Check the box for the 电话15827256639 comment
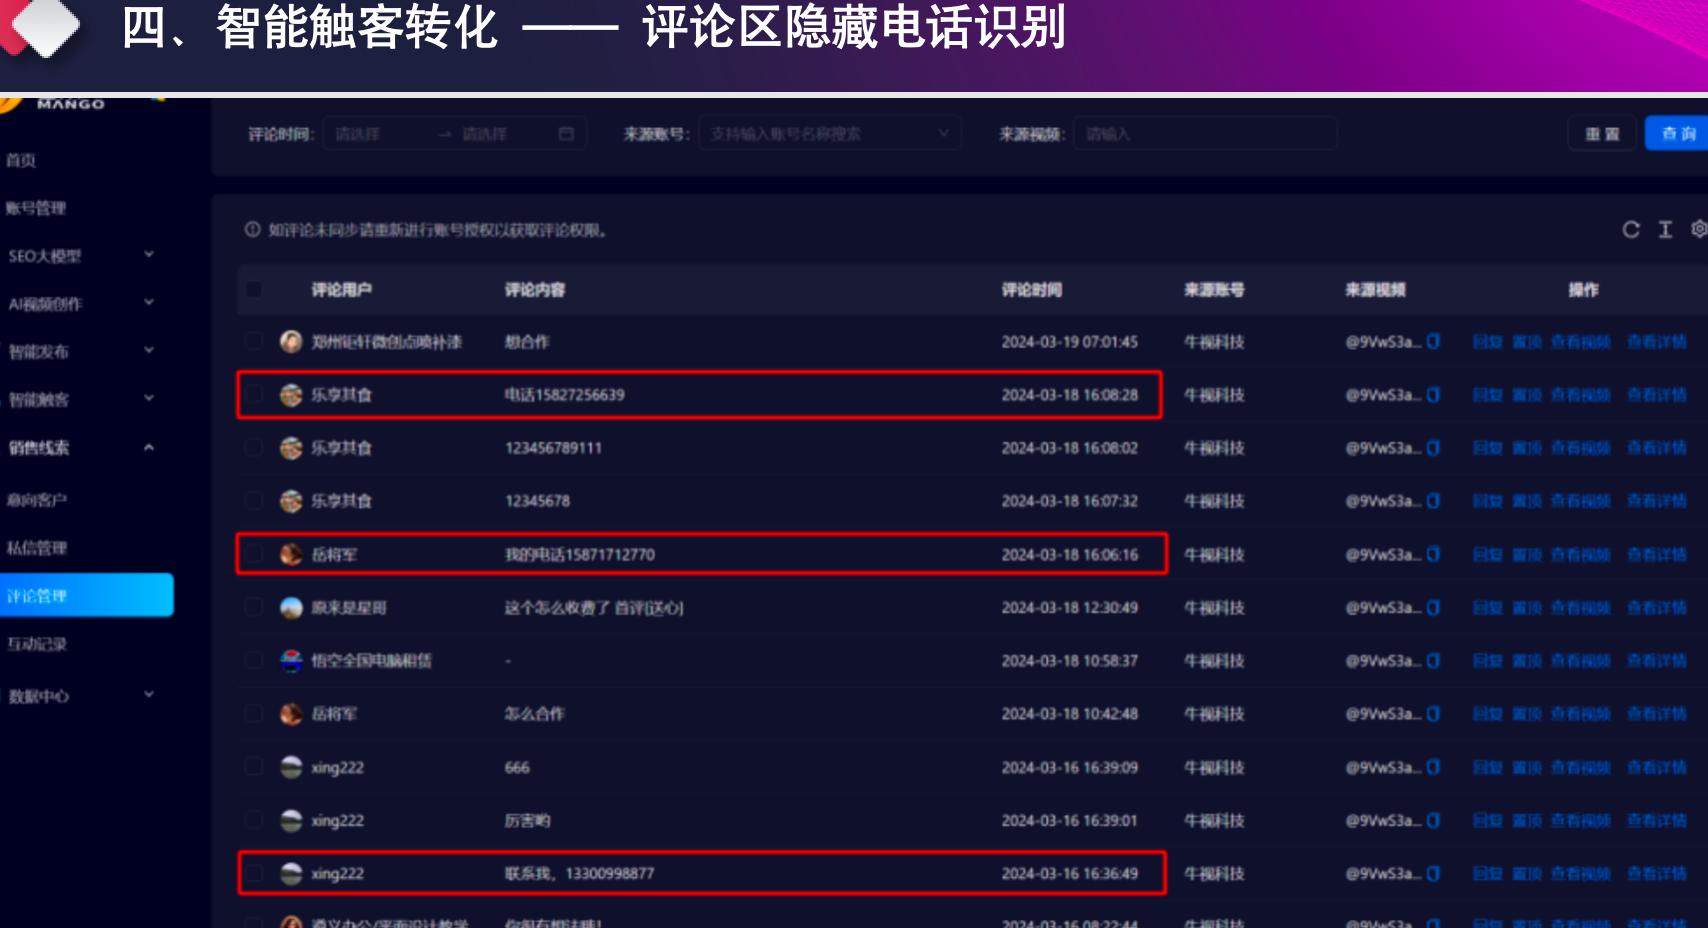The height and width of the screenshot is (928, 1708). coord(254,395)
